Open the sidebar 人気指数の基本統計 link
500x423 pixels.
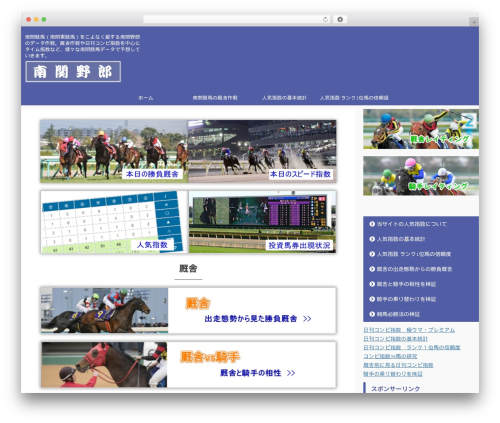click(401, 239)
